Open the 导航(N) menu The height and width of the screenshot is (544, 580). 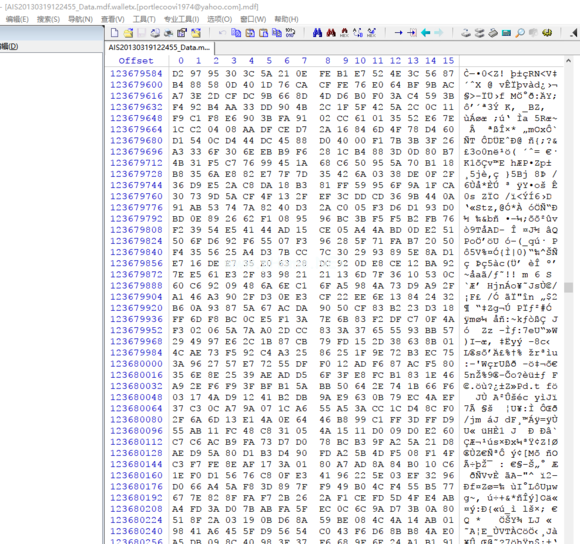pos(80,19)
